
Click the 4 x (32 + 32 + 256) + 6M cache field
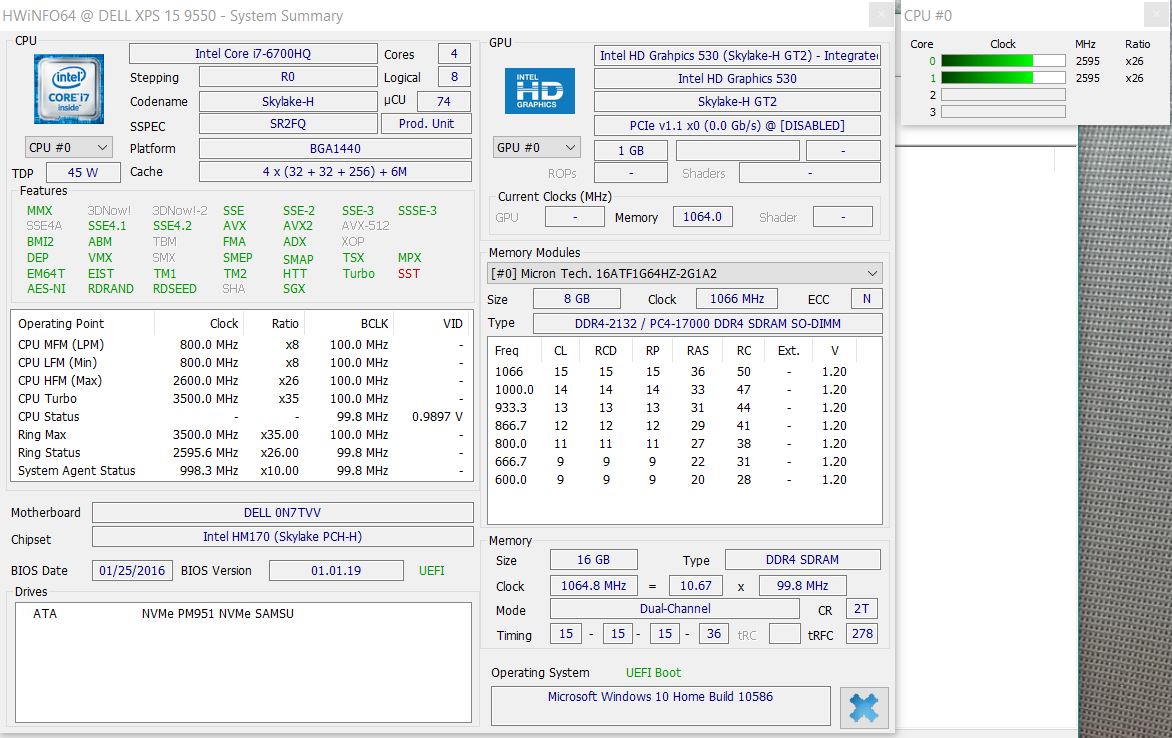(335, 171)
